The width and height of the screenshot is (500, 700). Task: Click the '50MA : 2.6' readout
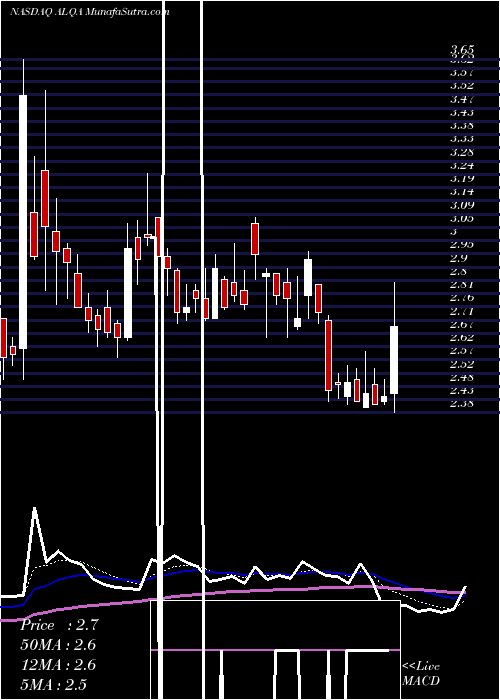pos(59,645)
